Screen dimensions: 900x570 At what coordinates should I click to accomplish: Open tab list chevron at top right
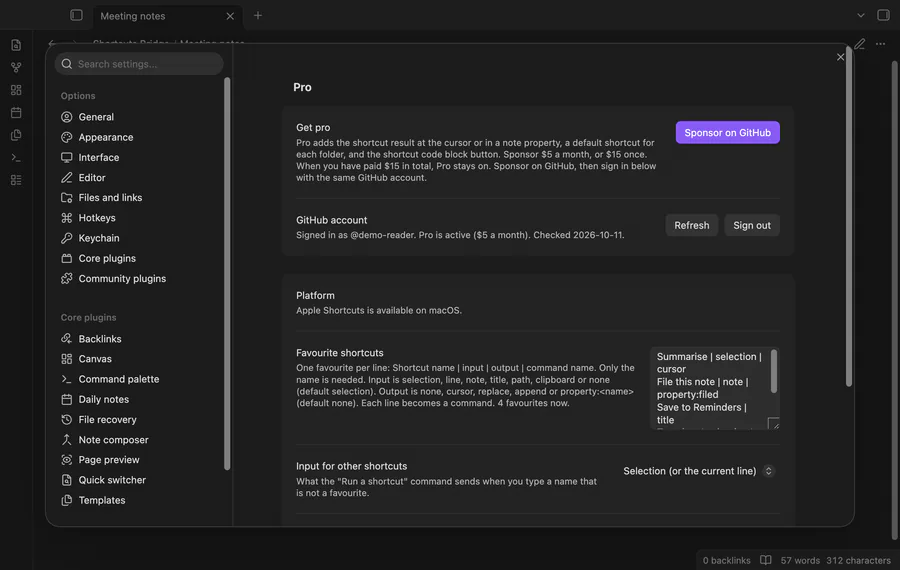tap(860, 15)
